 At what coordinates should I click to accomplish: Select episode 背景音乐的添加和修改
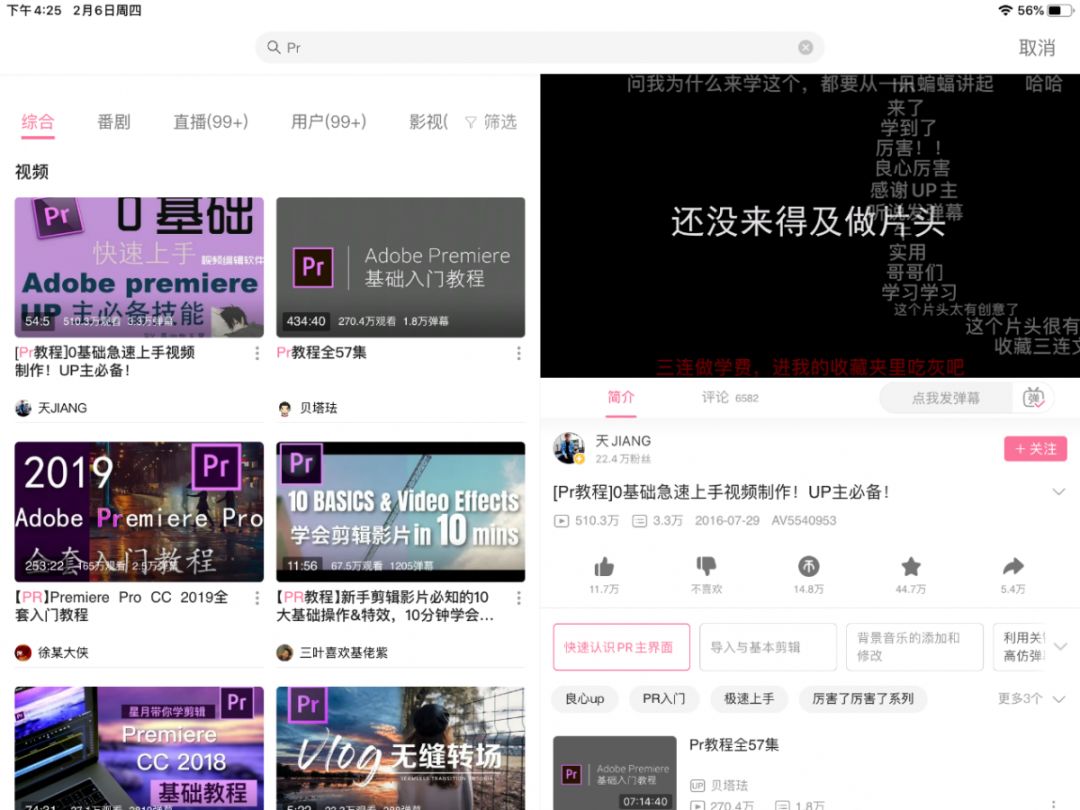pyautogui.click(x=915, y=647)
